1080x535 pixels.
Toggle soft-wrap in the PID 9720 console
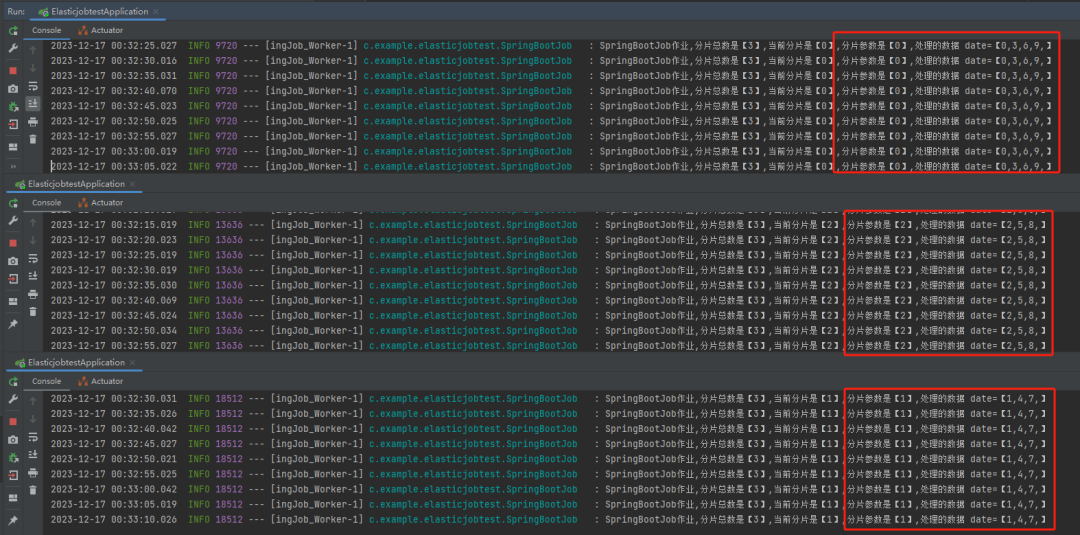pos(33,86)
